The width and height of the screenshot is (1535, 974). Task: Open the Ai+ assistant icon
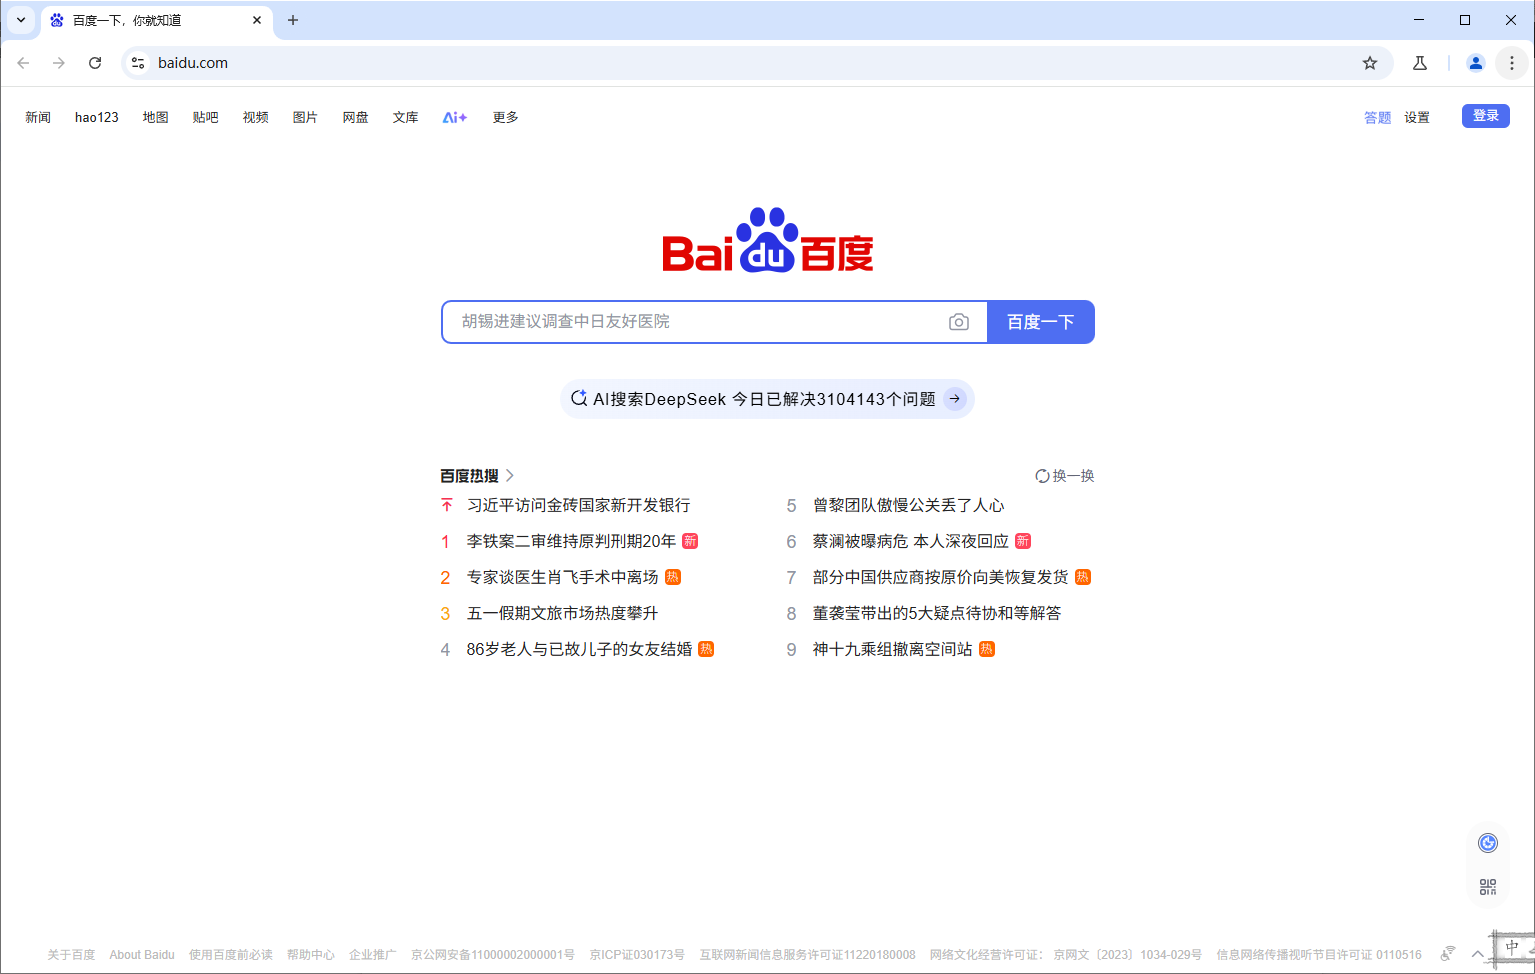(x=455, y=117)
